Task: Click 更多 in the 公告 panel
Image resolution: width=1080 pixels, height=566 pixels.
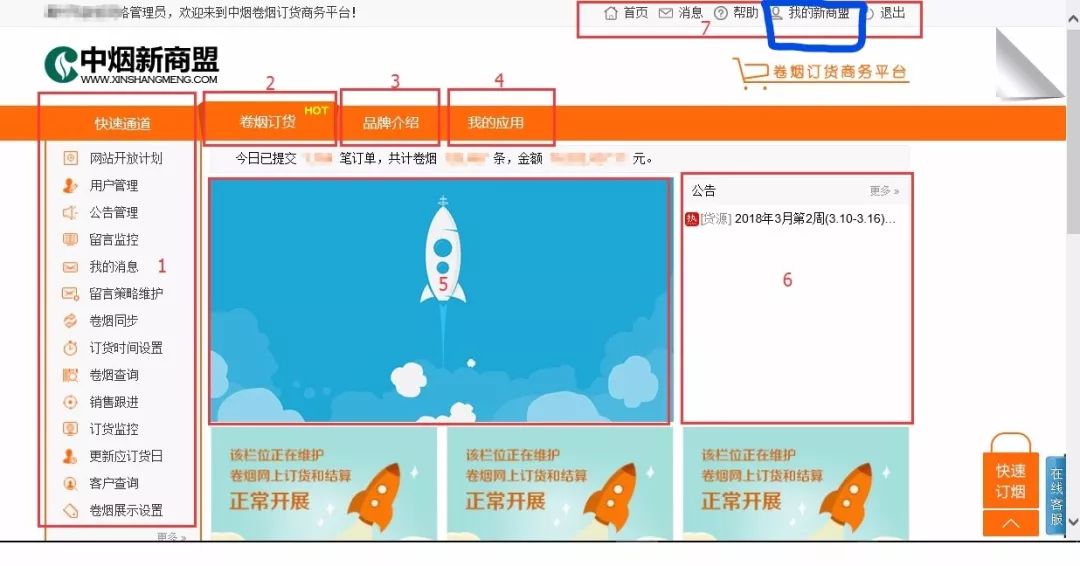Action: tap(884, 191)
